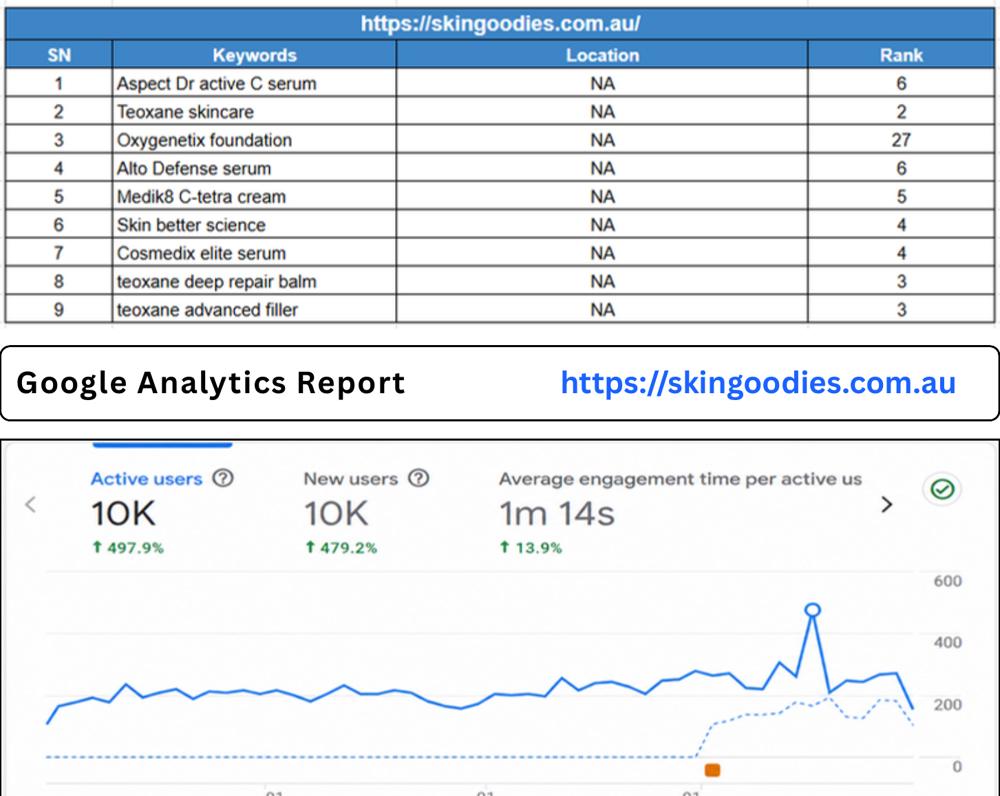Select keyword teoxane advanced filler

point(207,309)
